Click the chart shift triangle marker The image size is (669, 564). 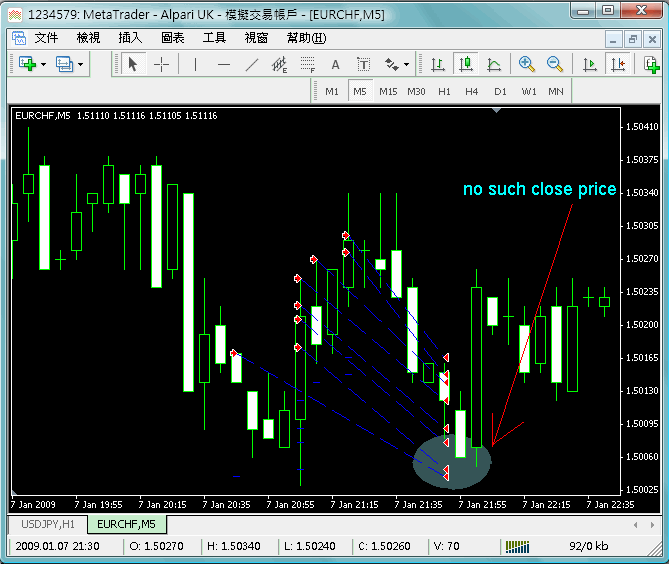pyautogui.click(x=496, y=110)
